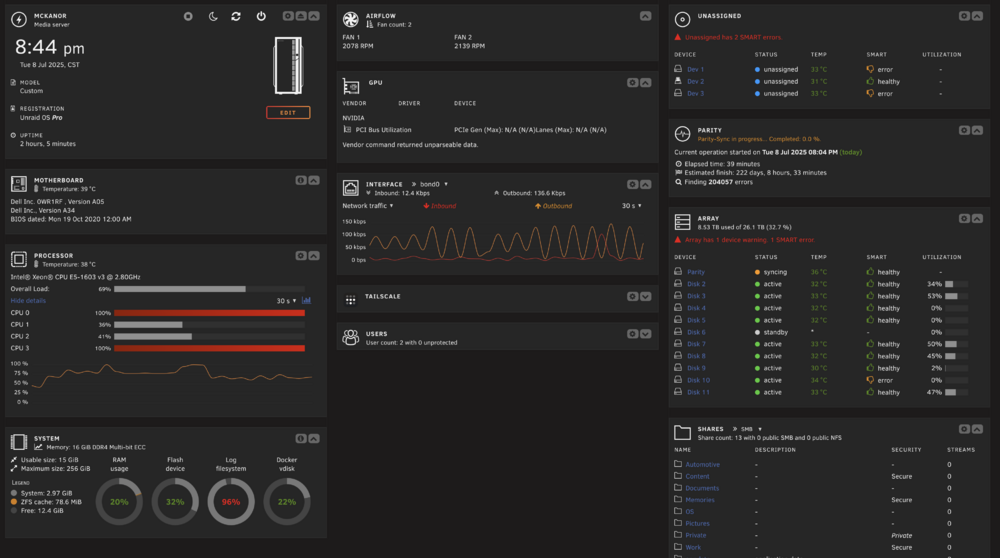Open Parity tile settings gear
This screenshot has height=558, width=1000.
[x=964, y=130]
